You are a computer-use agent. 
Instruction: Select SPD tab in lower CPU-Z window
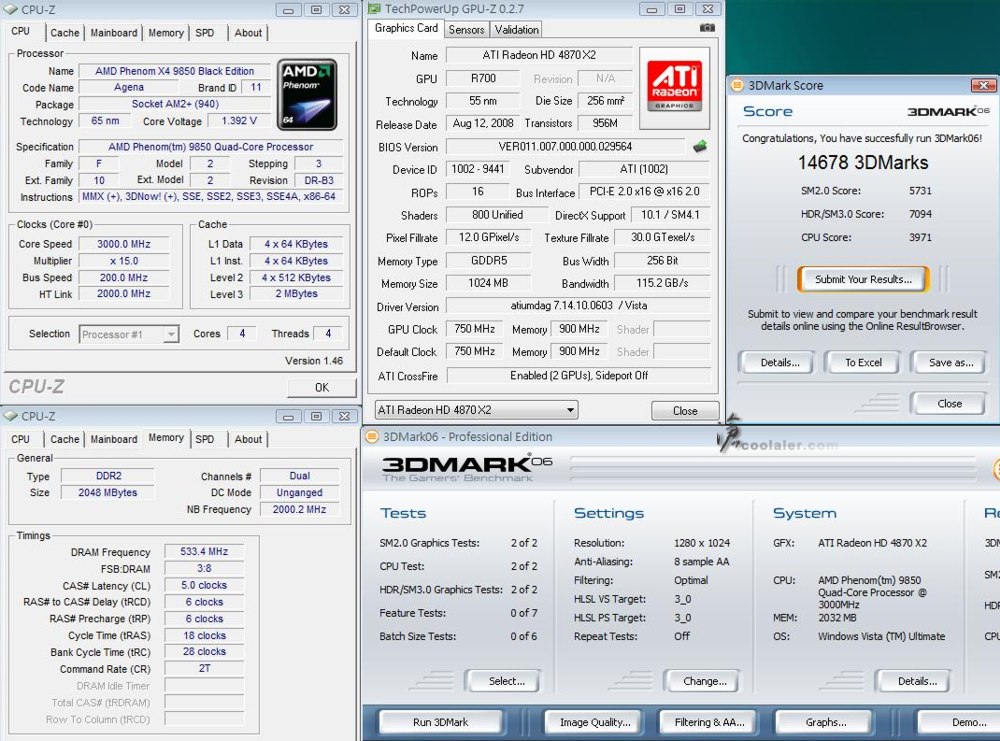pos(205,439)
